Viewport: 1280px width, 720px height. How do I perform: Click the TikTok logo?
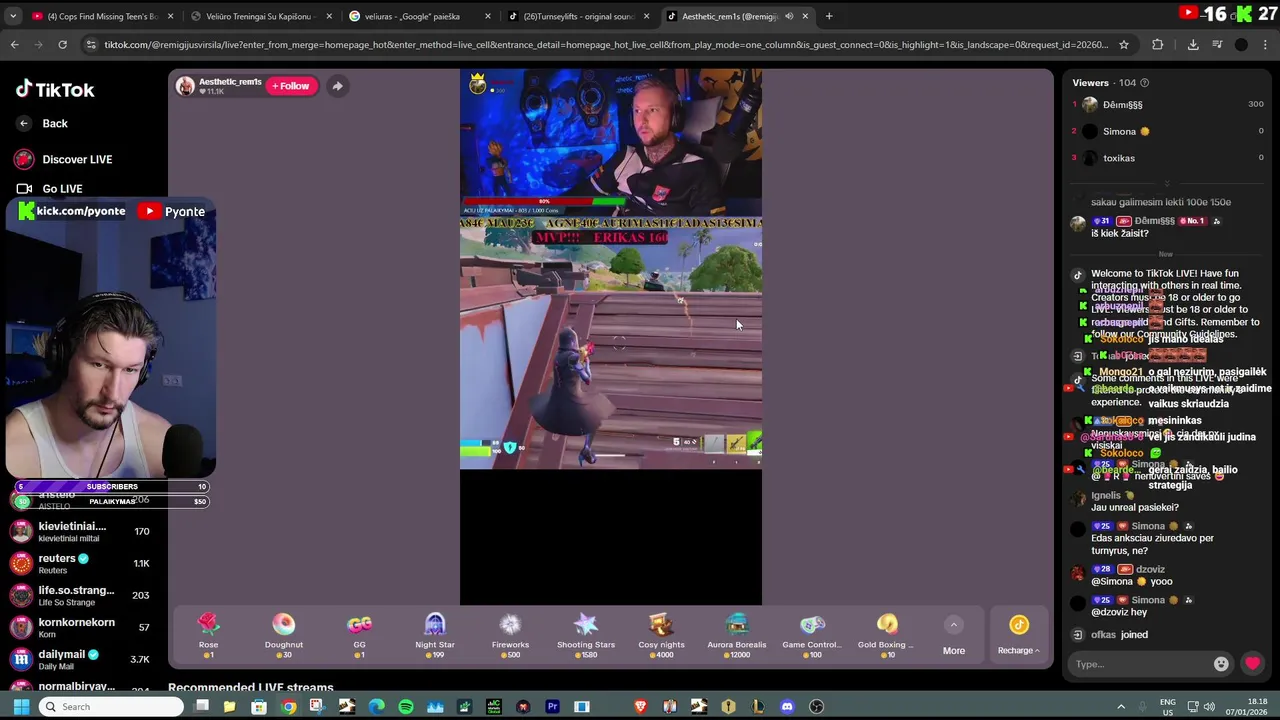55,89
